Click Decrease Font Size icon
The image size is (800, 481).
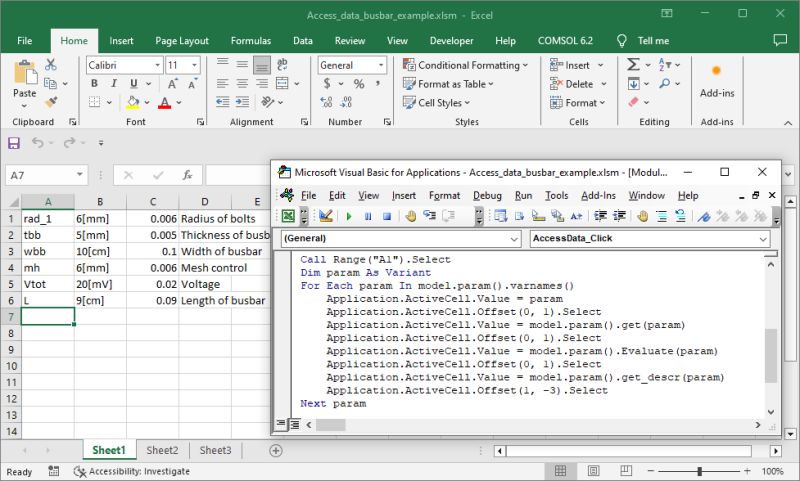(192, 84)
